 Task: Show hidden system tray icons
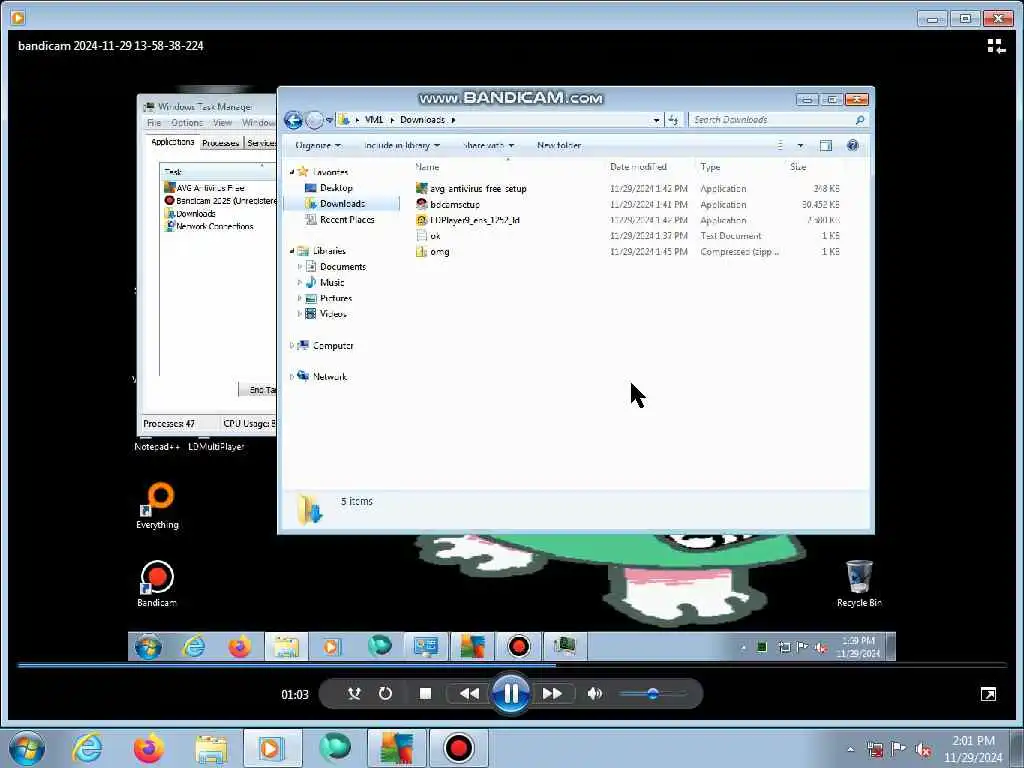tap(850, 749)
